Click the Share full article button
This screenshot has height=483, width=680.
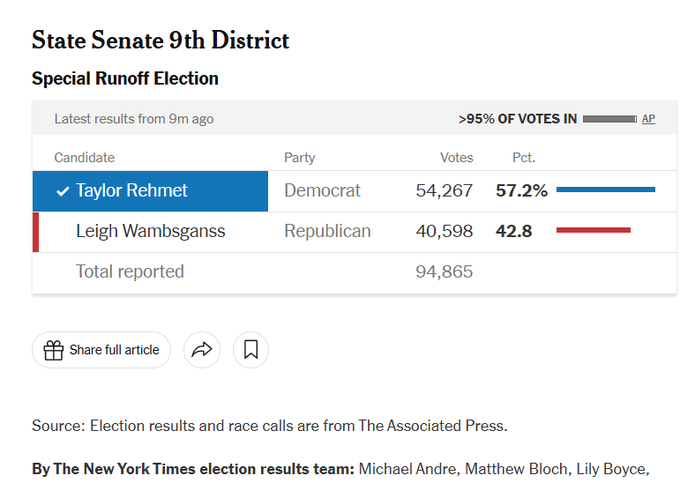[101, 350]
